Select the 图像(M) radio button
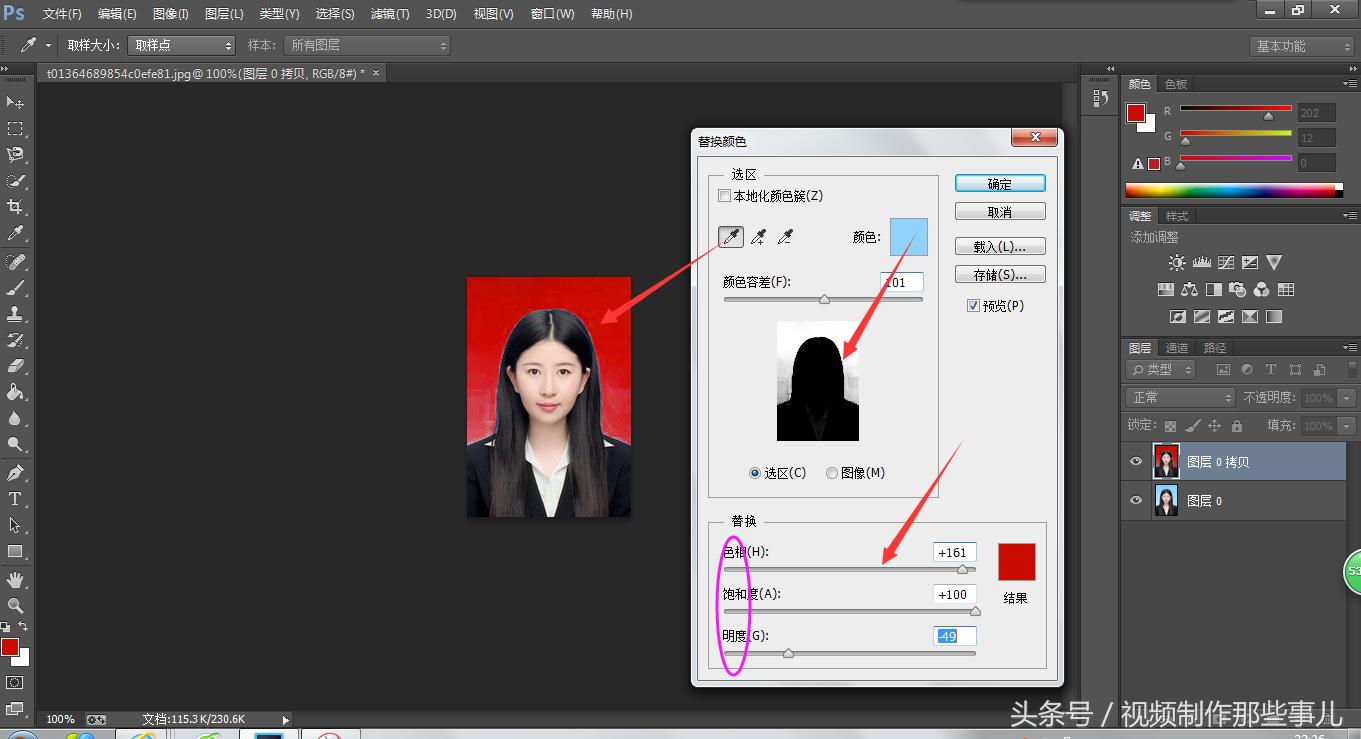Image resolution: width=1361 pixels, height=739 pixels. 831,472
